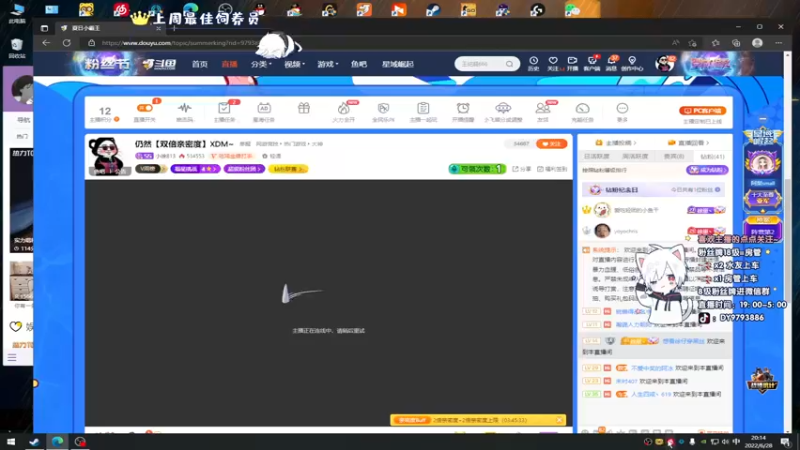
Task: Click the purple star challenge badge
Action: [x=195, y=169]
